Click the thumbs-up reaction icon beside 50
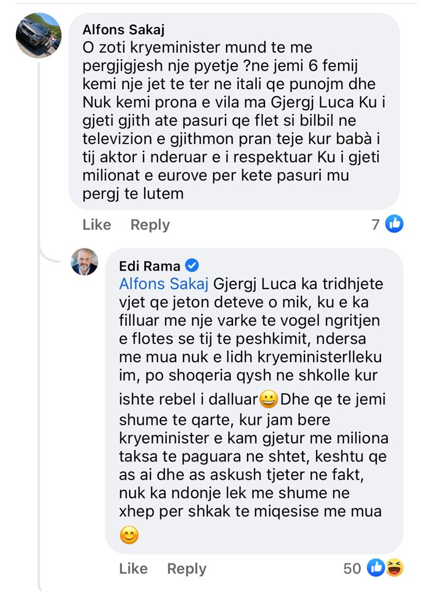Screen dimensions: 427x591 click(376, 568)
